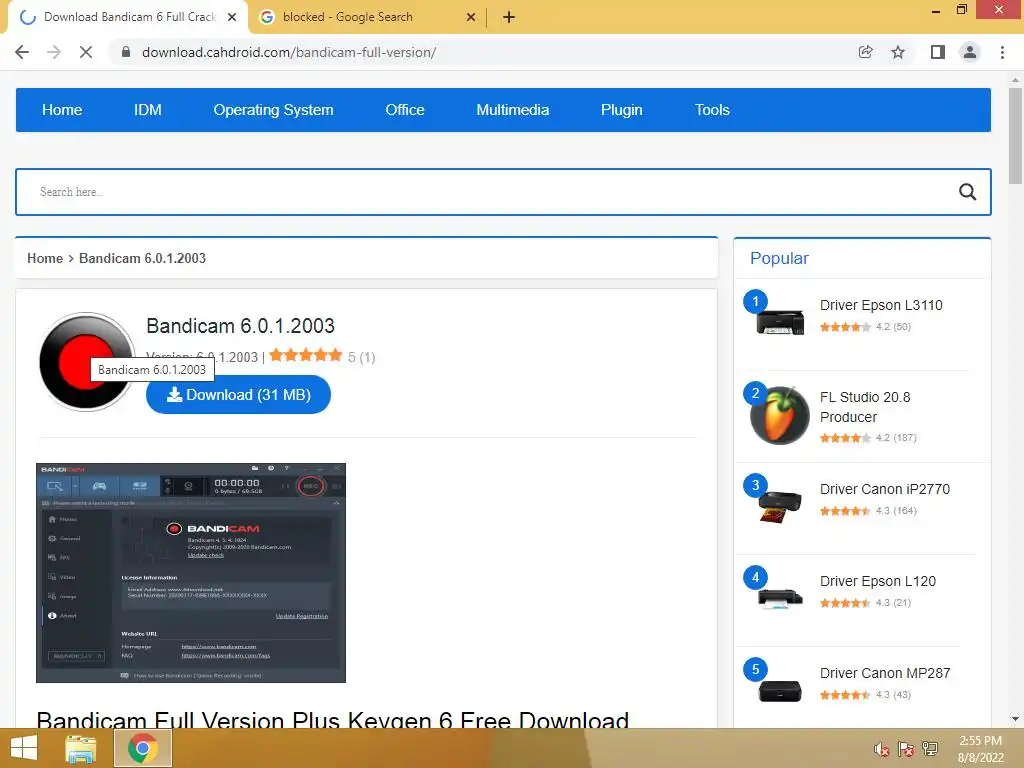Open the Plugin menu item

point(622,110)
